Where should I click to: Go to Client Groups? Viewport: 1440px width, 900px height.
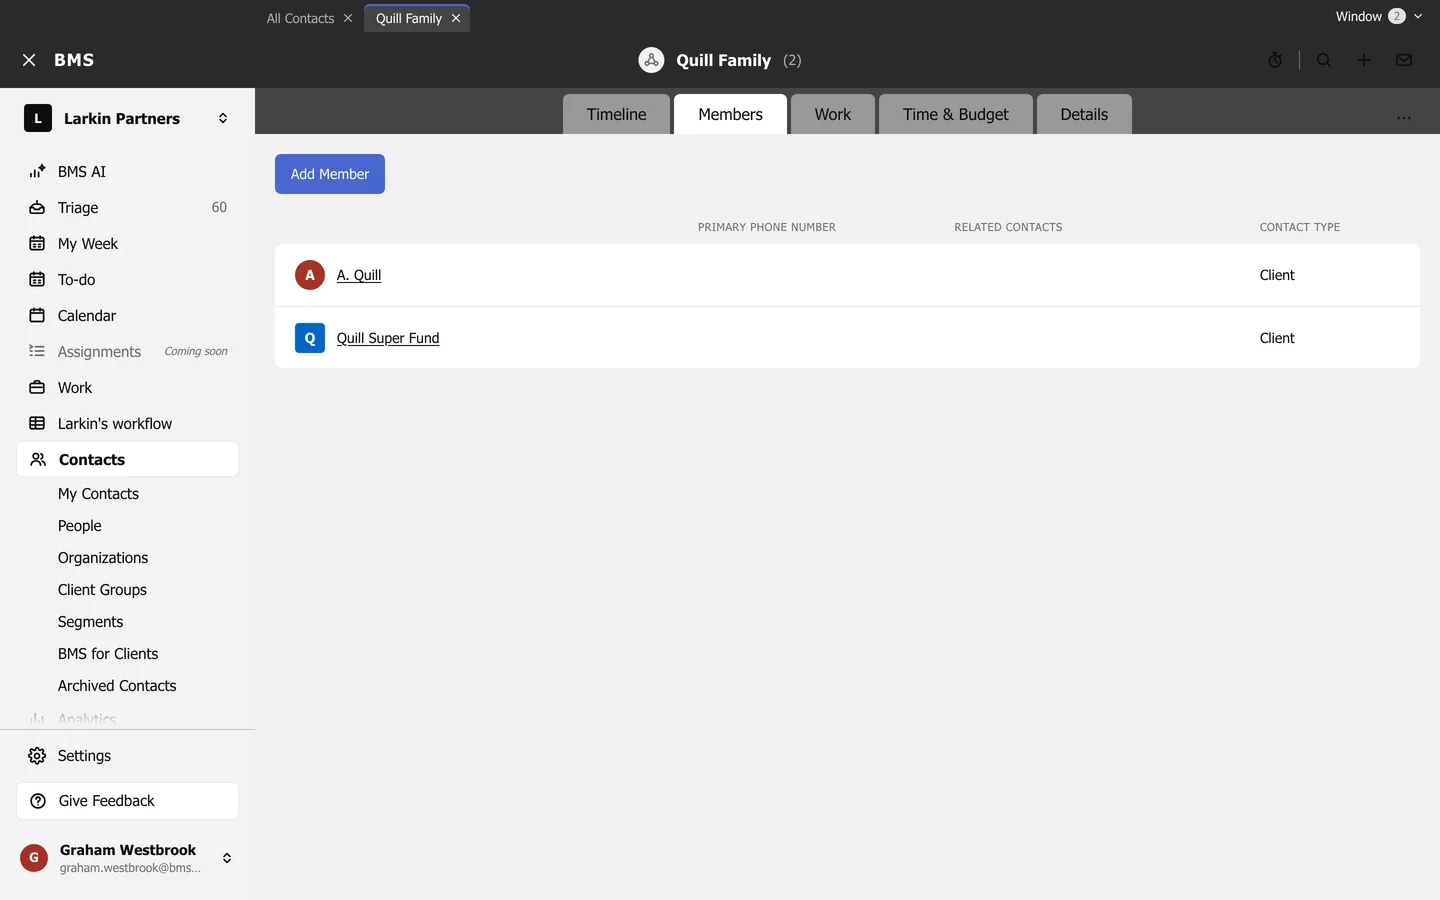102,590
